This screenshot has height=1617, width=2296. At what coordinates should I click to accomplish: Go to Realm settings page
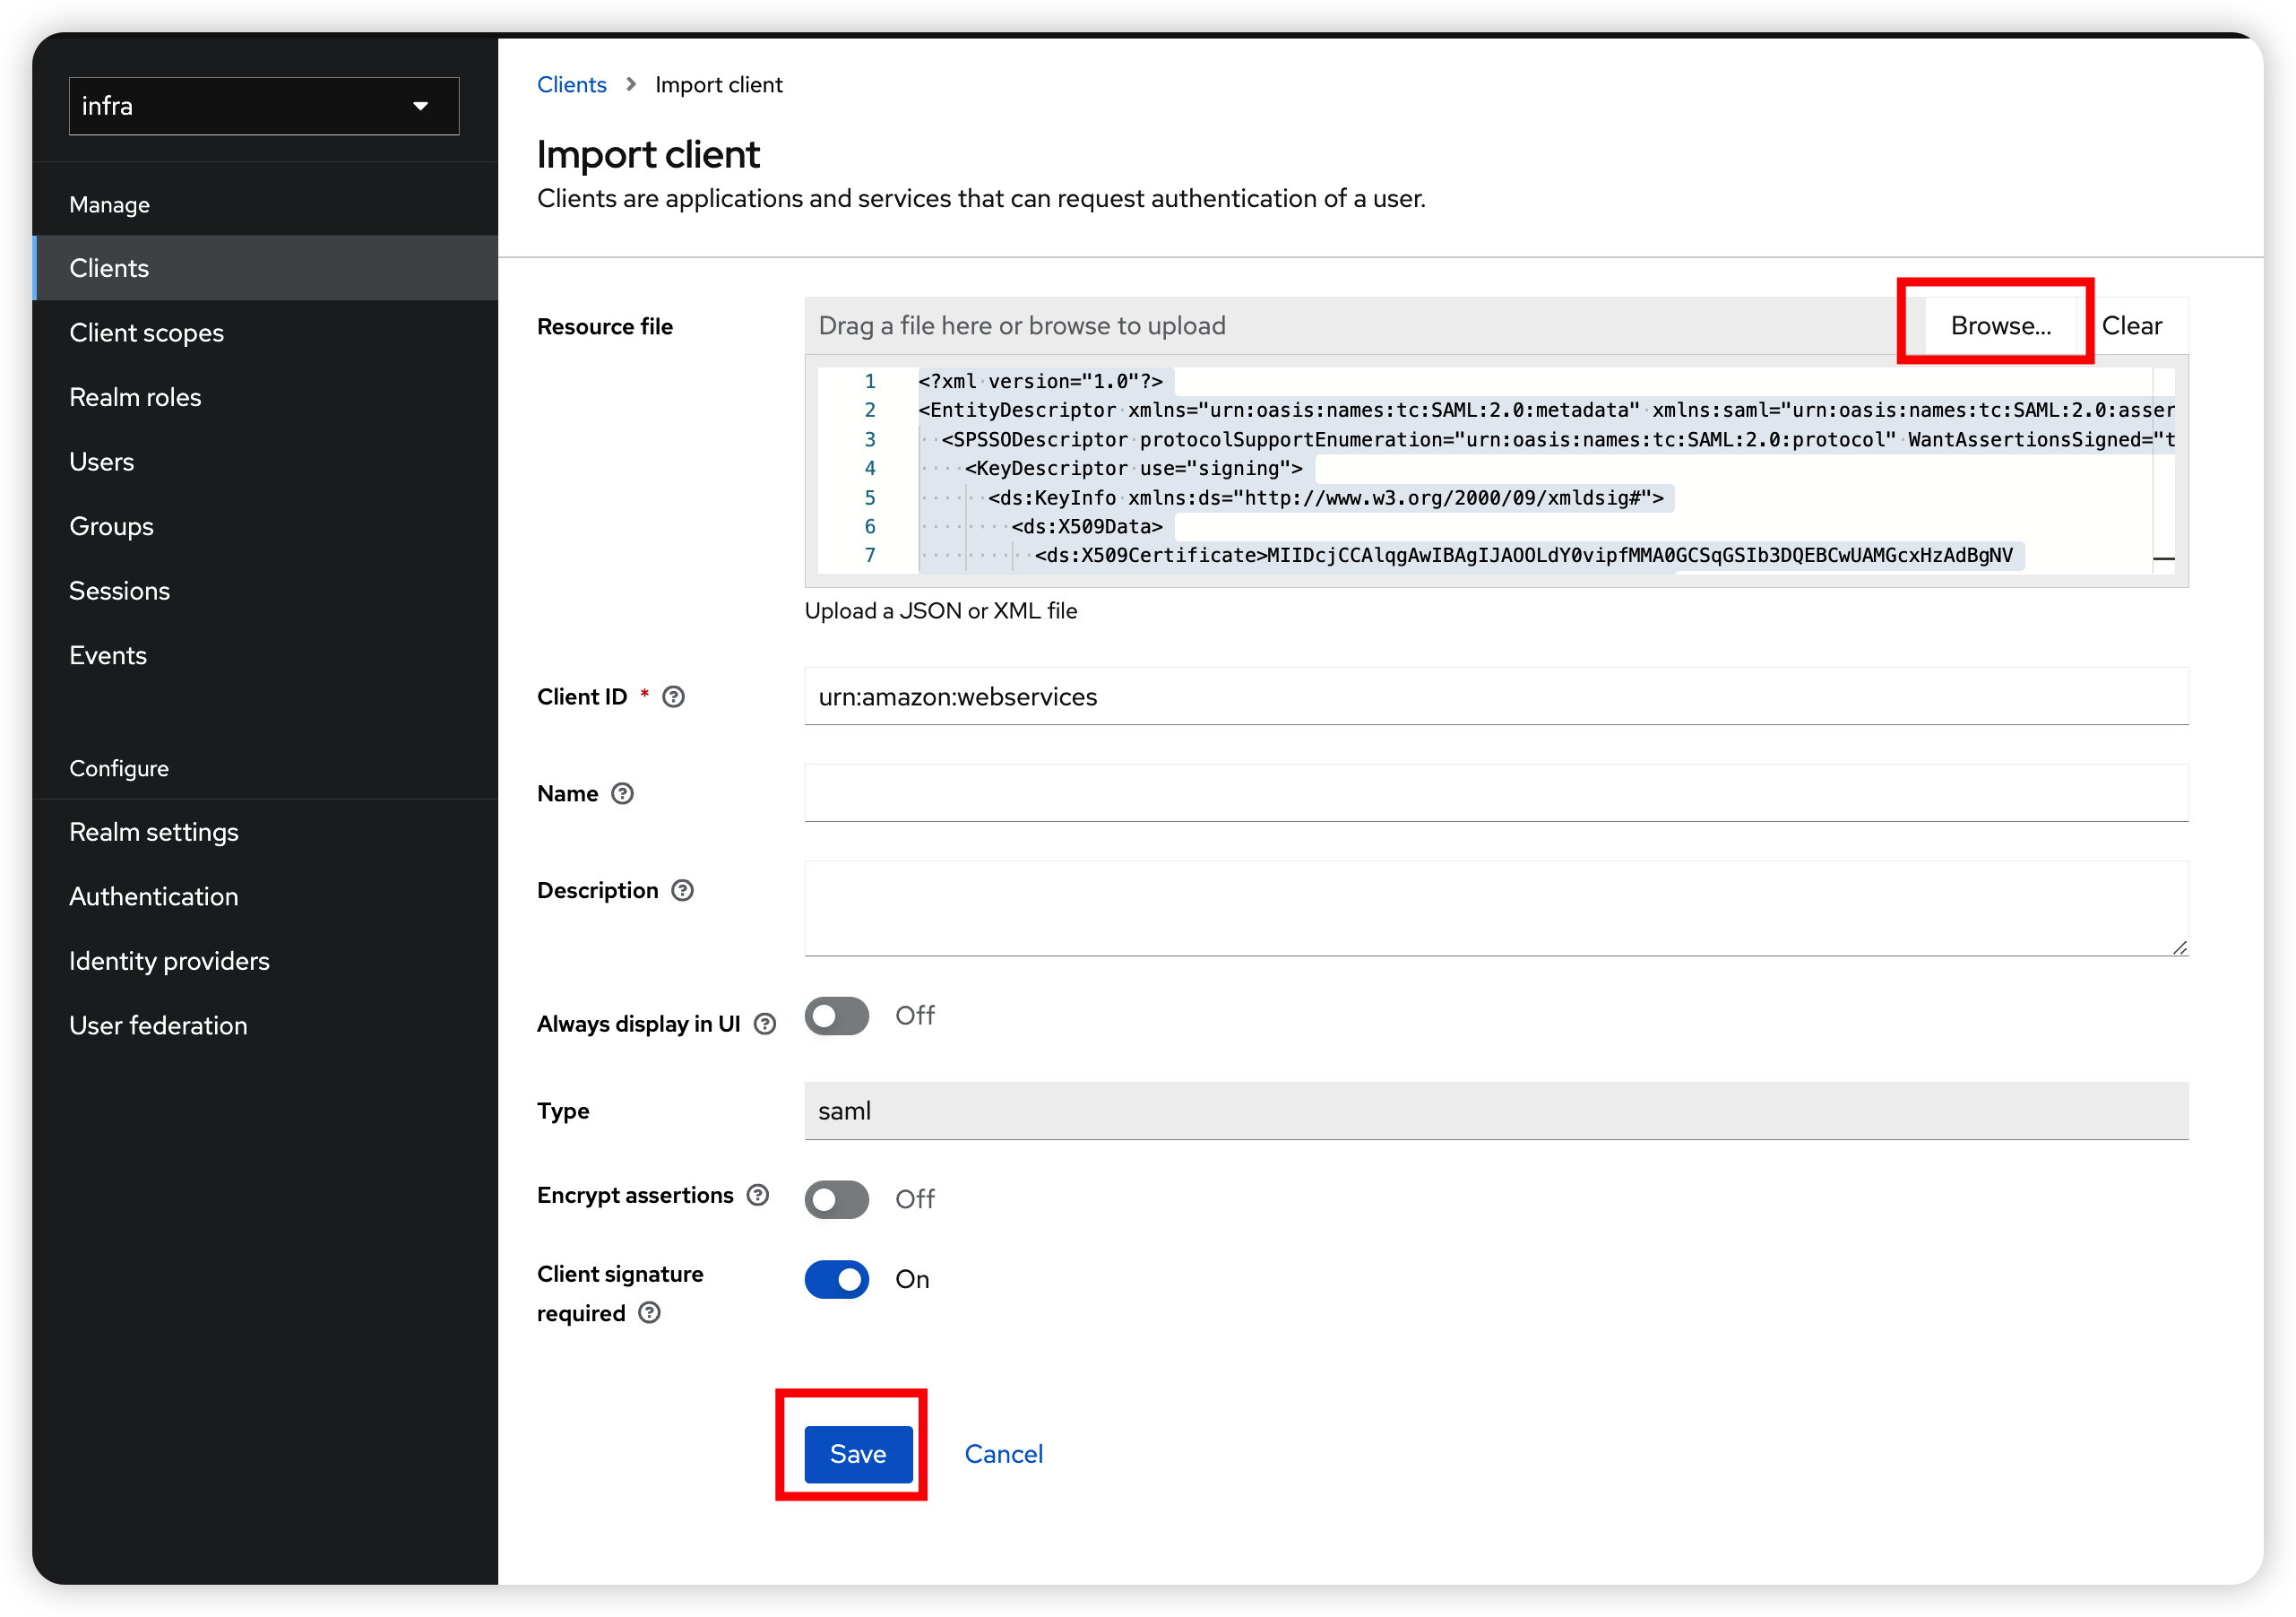154,832
